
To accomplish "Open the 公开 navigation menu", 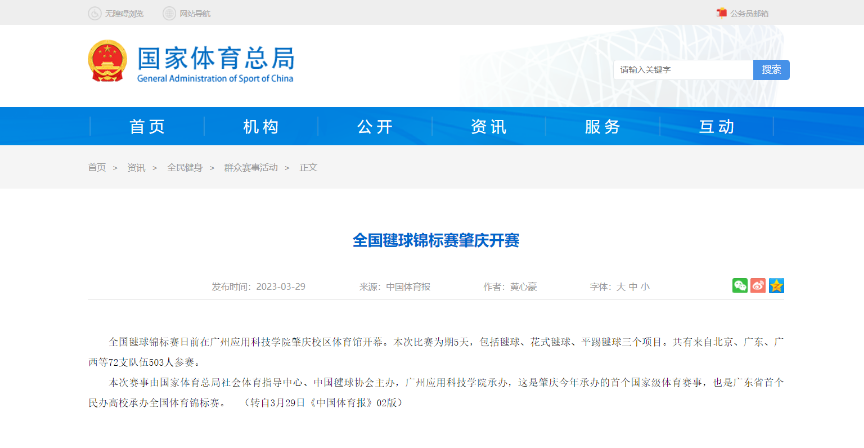I will tap(375, 127).
